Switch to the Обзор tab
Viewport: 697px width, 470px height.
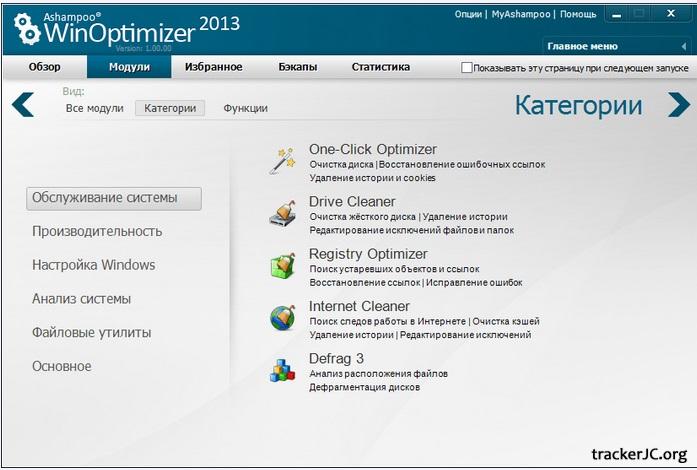point(44,67)
